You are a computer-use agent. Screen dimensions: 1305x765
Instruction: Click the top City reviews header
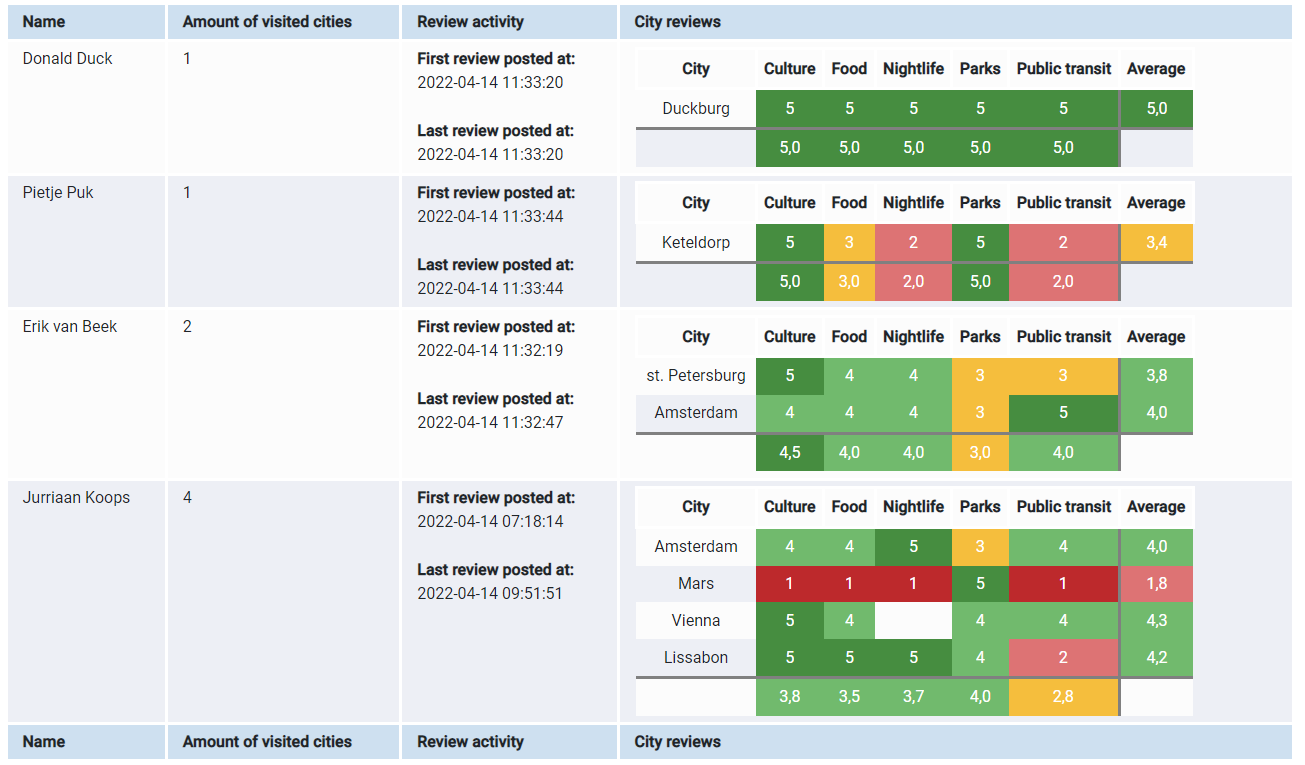tap(955, 21)
